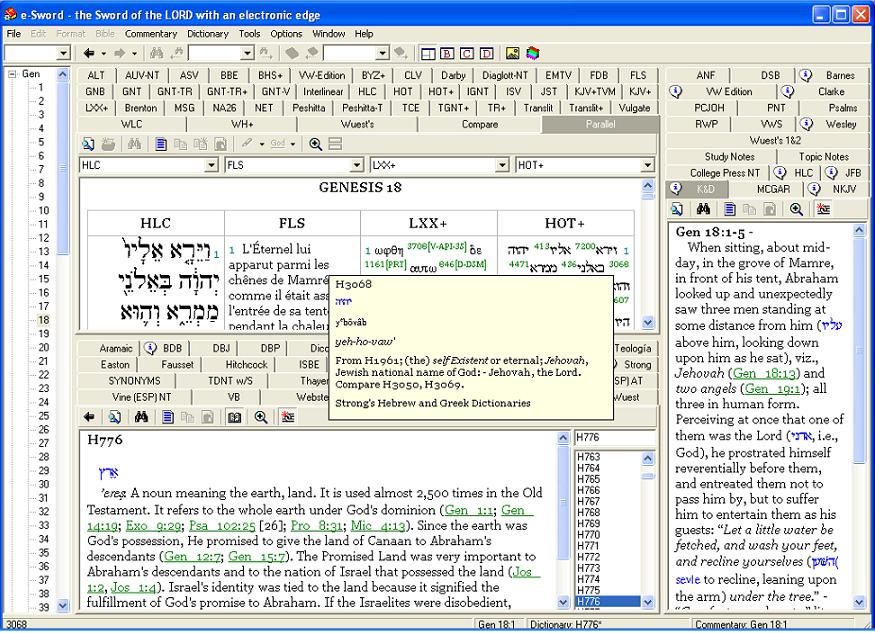The width and height of the screenshot is (875, 633).
Task: Follow the Gen 19:1 link in commentary
Action: click(x=772, y=389)
